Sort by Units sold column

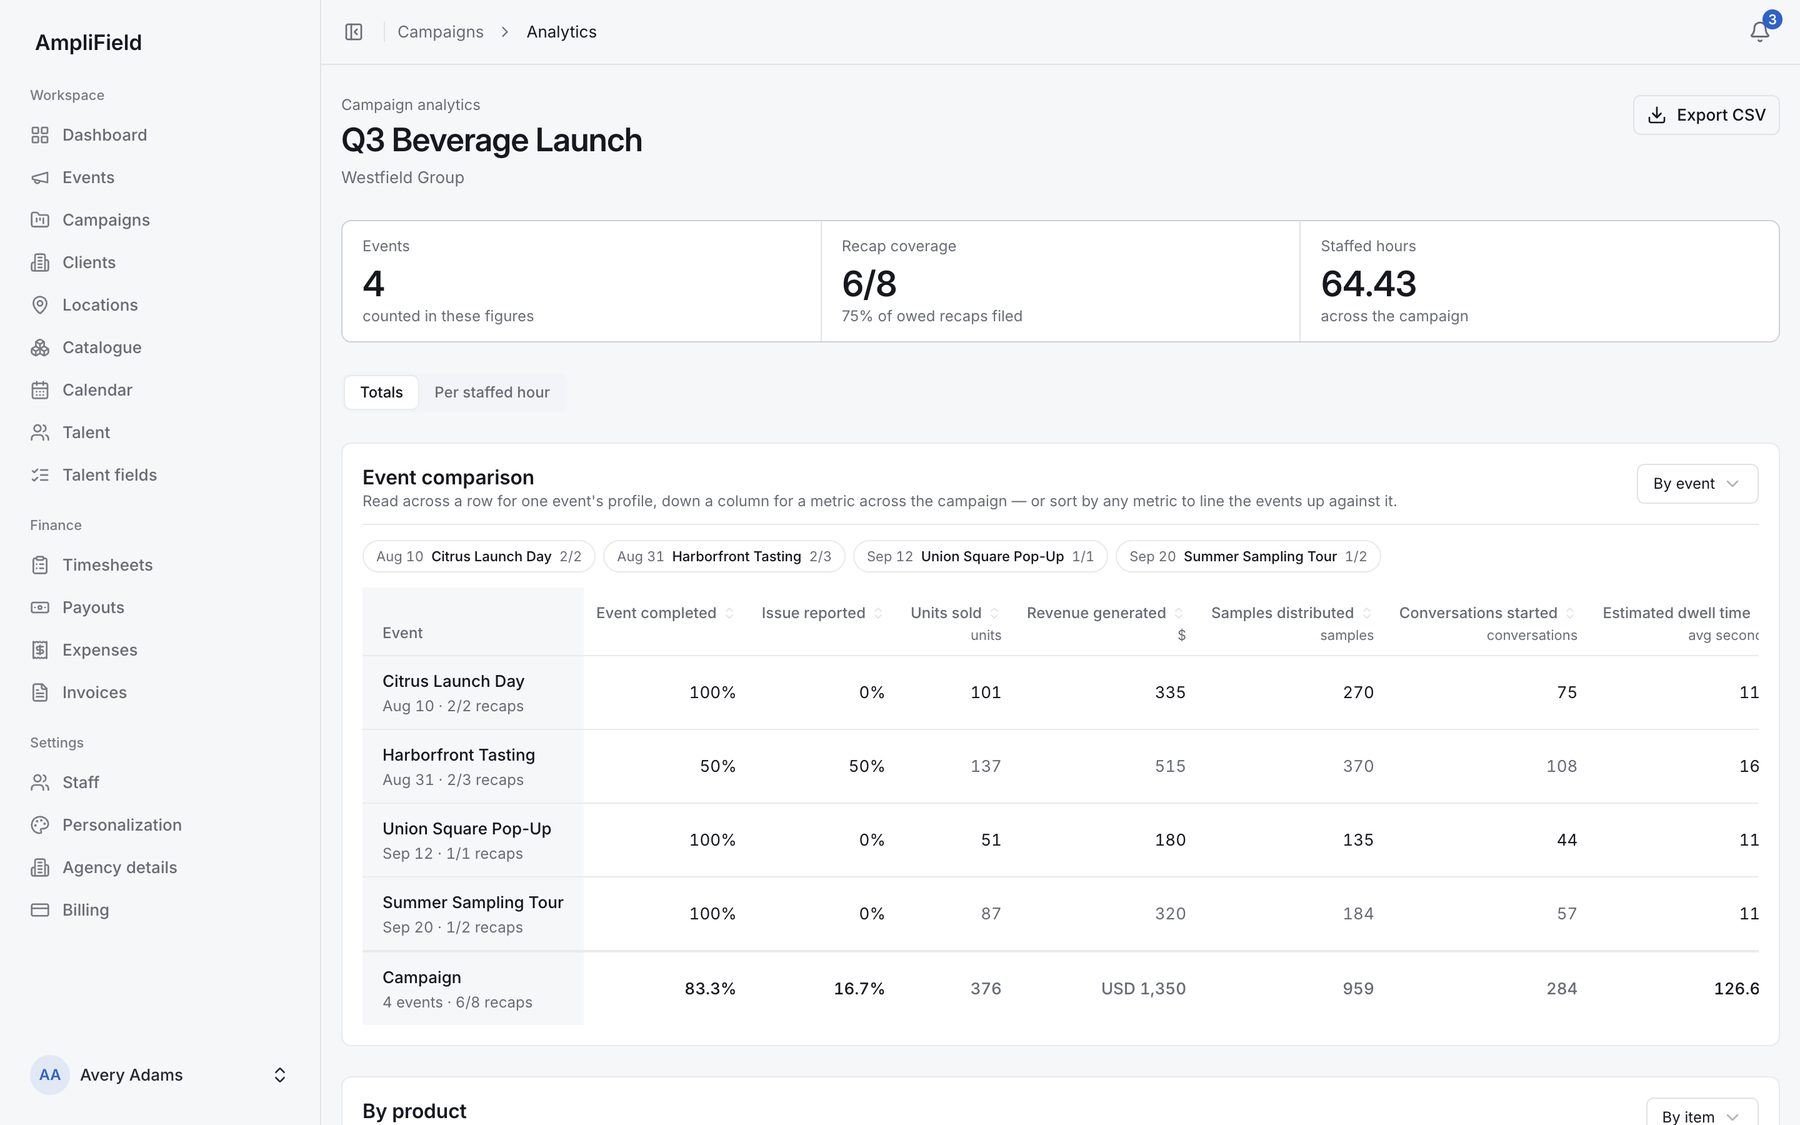[955, 613]
